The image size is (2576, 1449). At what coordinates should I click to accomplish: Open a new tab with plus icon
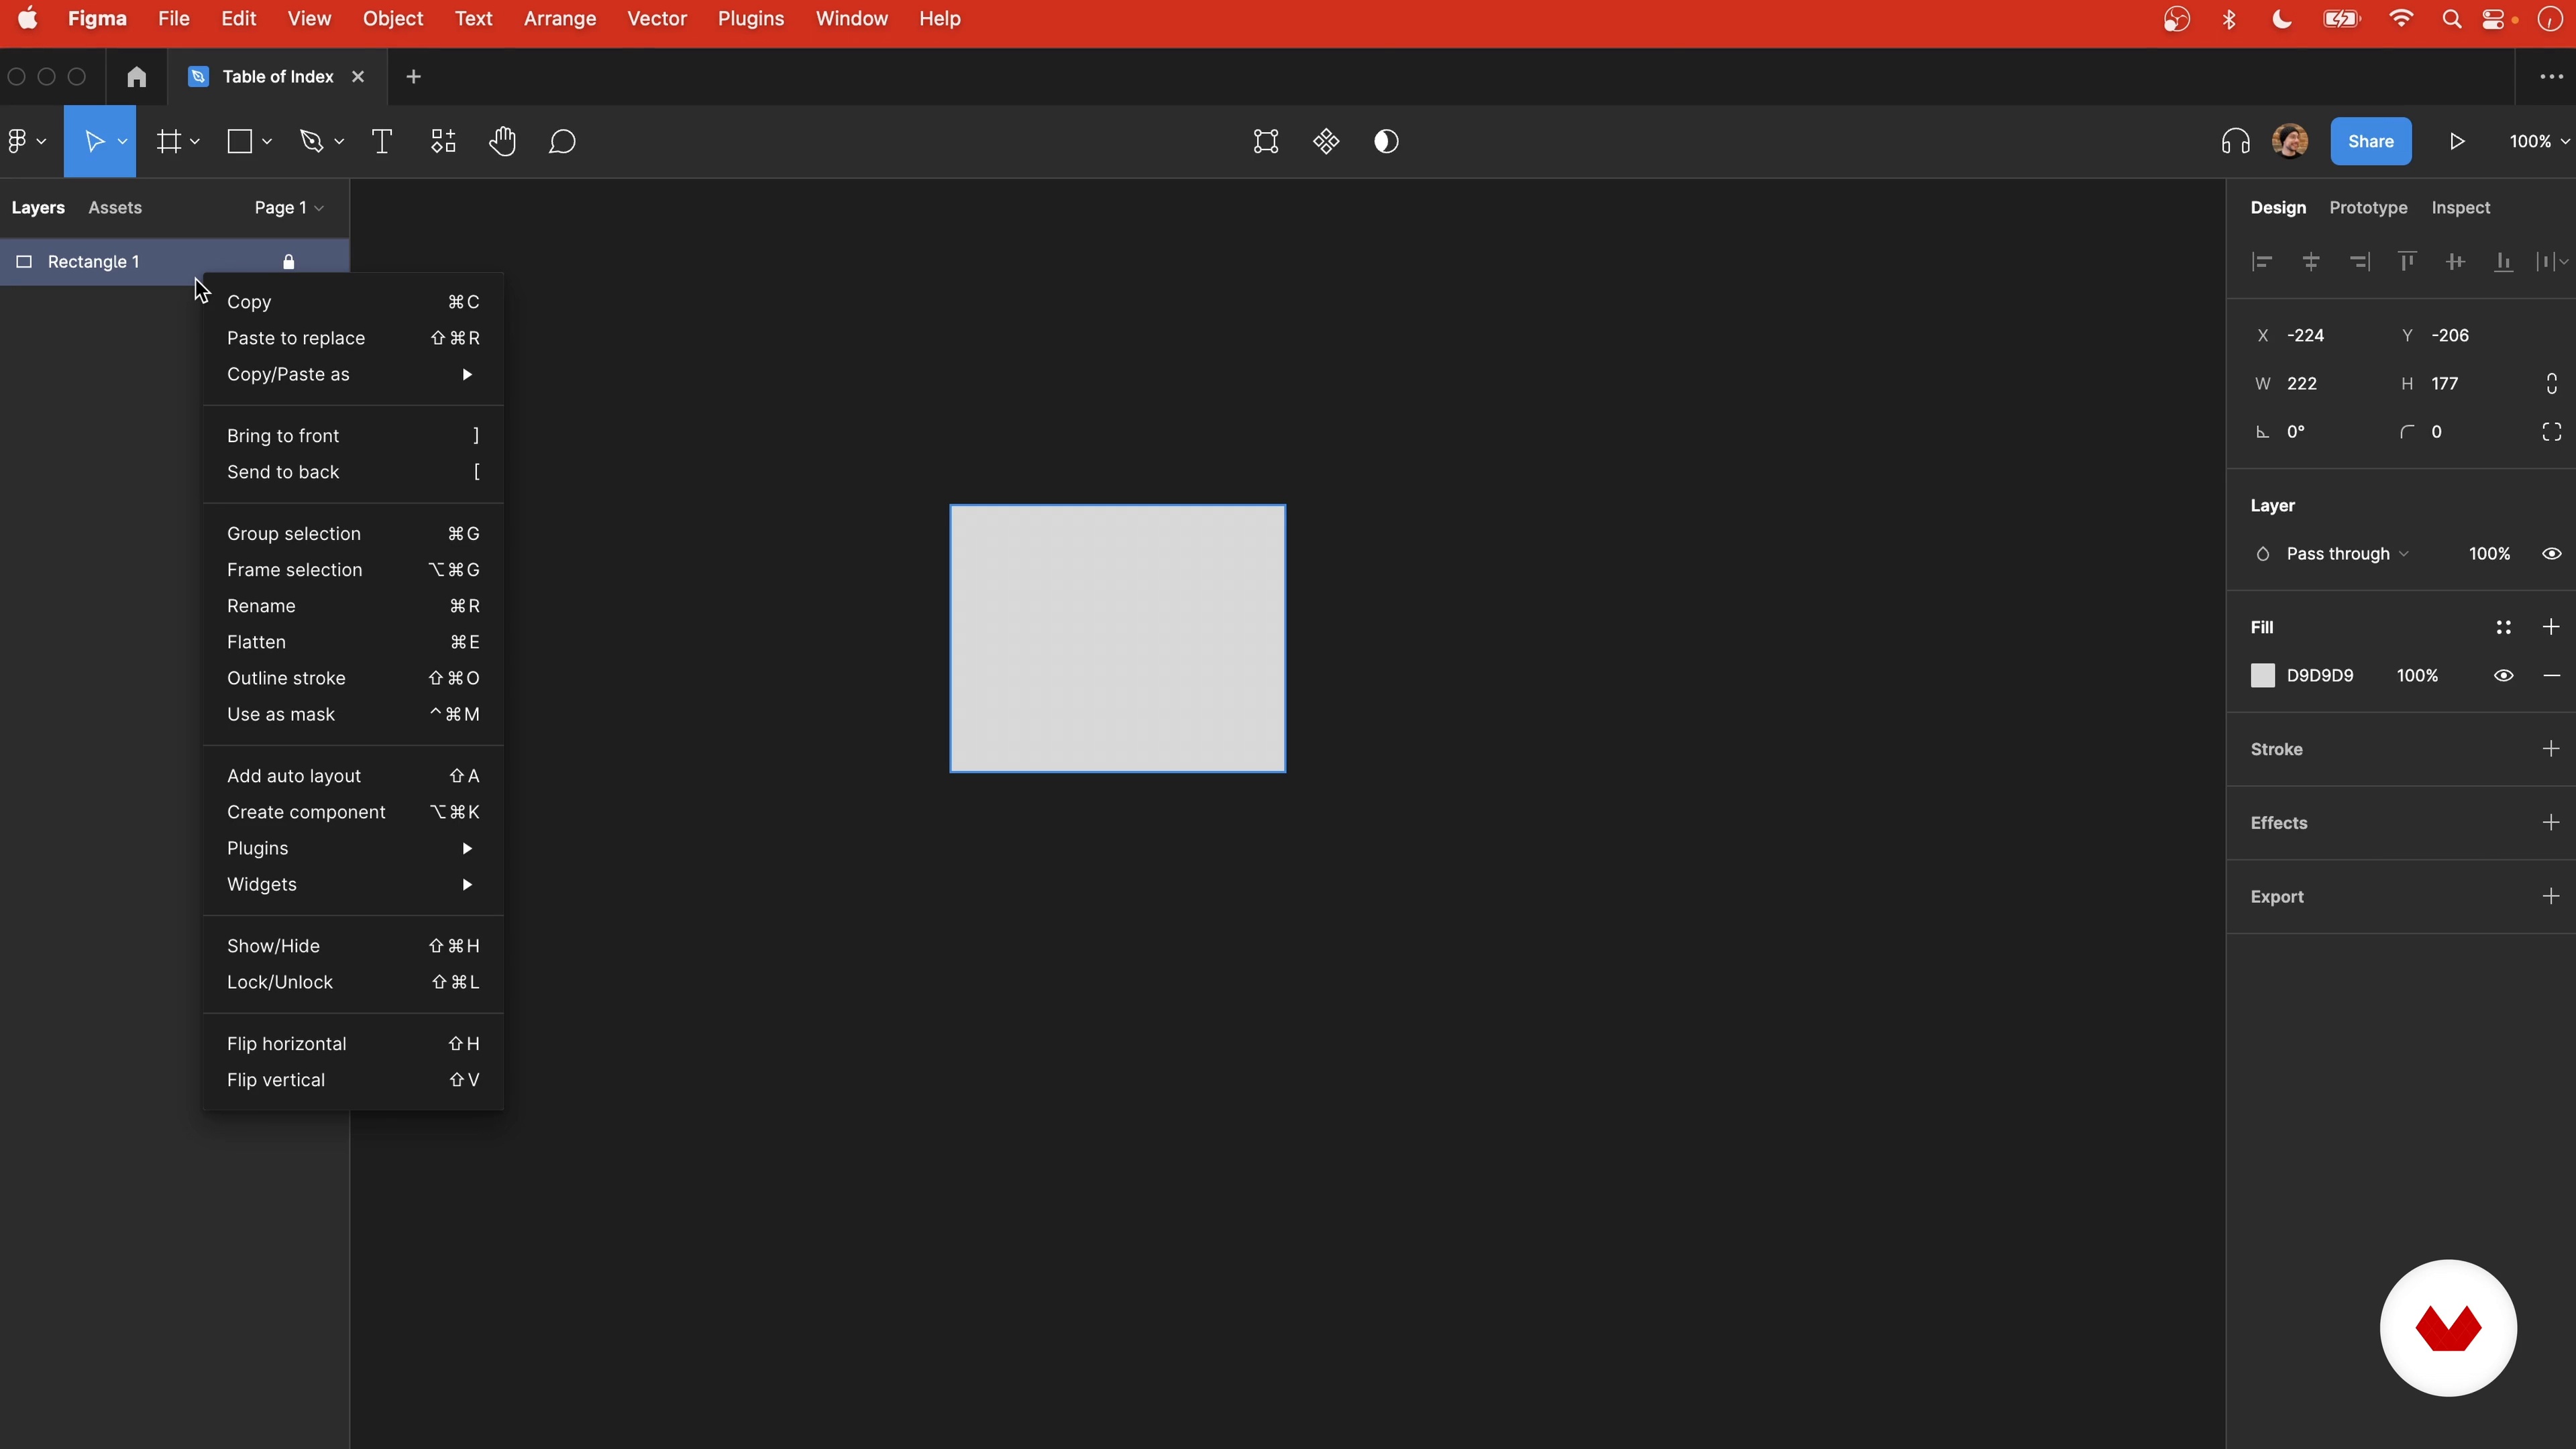point(413,76)
